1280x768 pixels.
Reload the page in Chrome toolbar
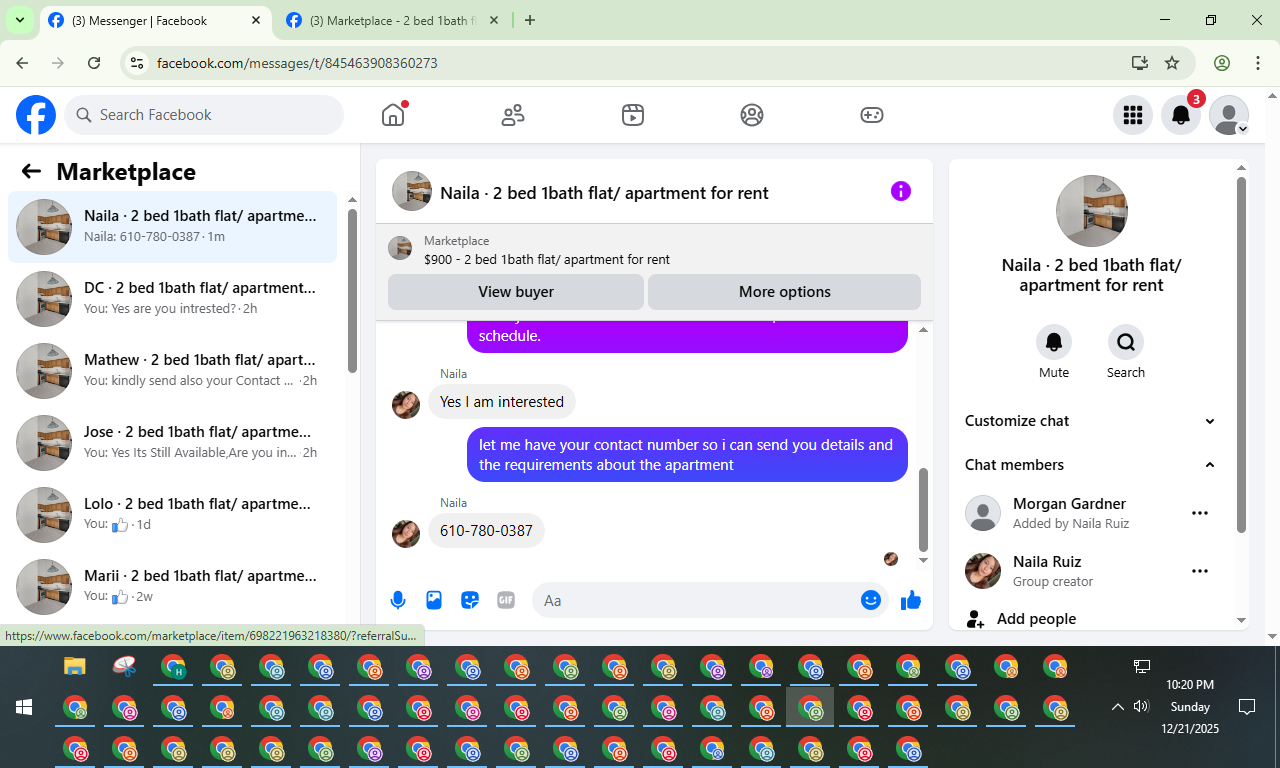(94, 63)
